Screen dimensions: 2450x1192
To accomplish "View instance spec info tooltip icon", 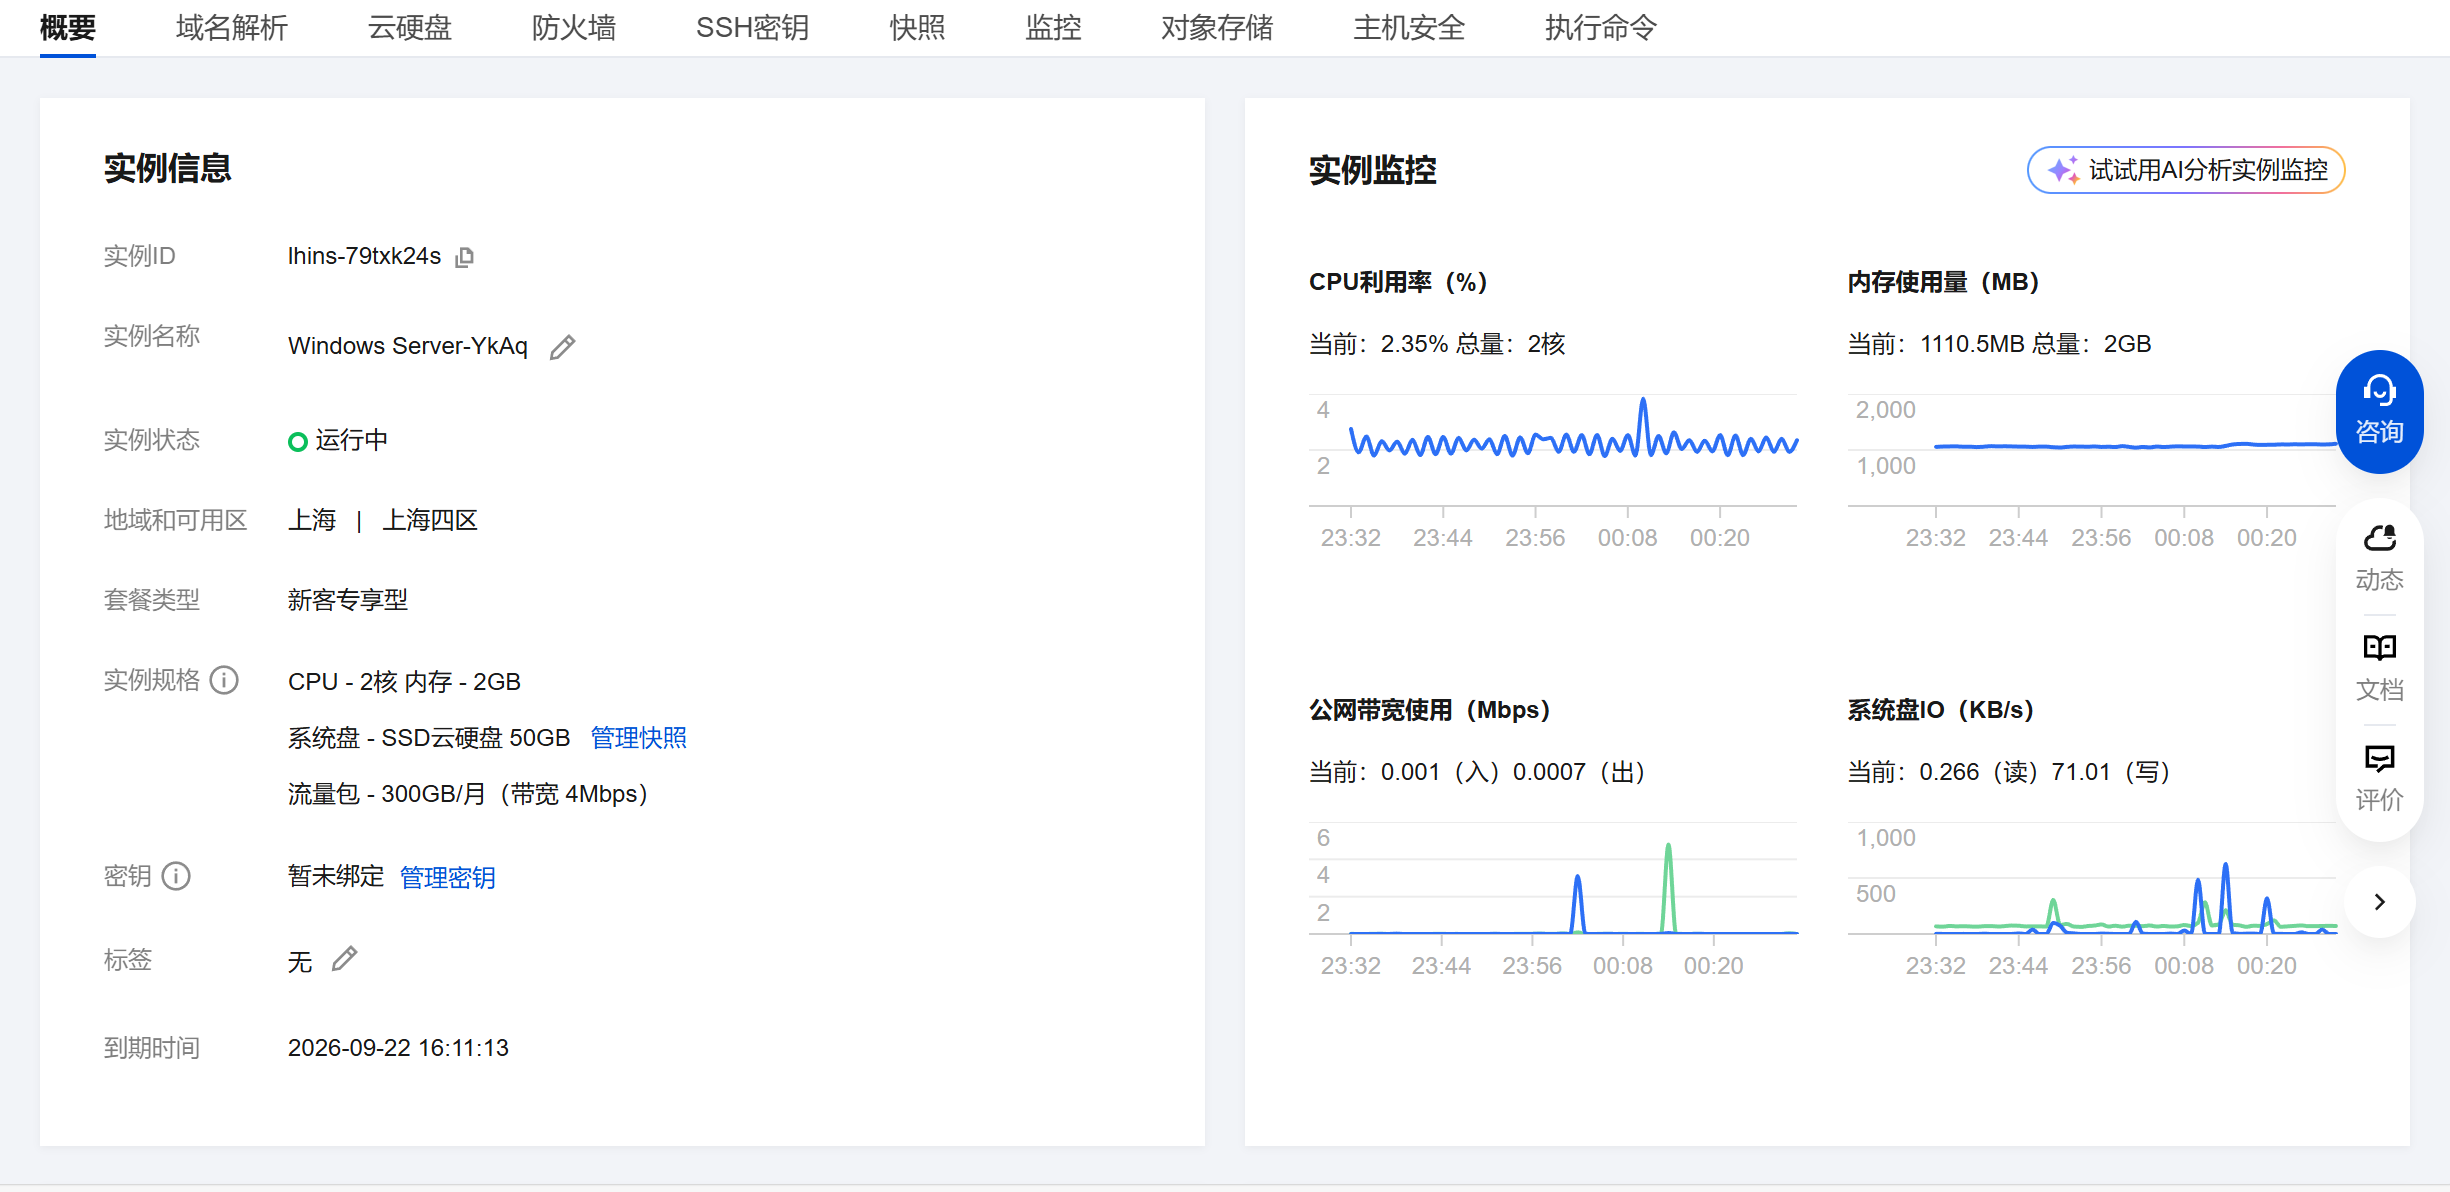I will coord(223,680).
